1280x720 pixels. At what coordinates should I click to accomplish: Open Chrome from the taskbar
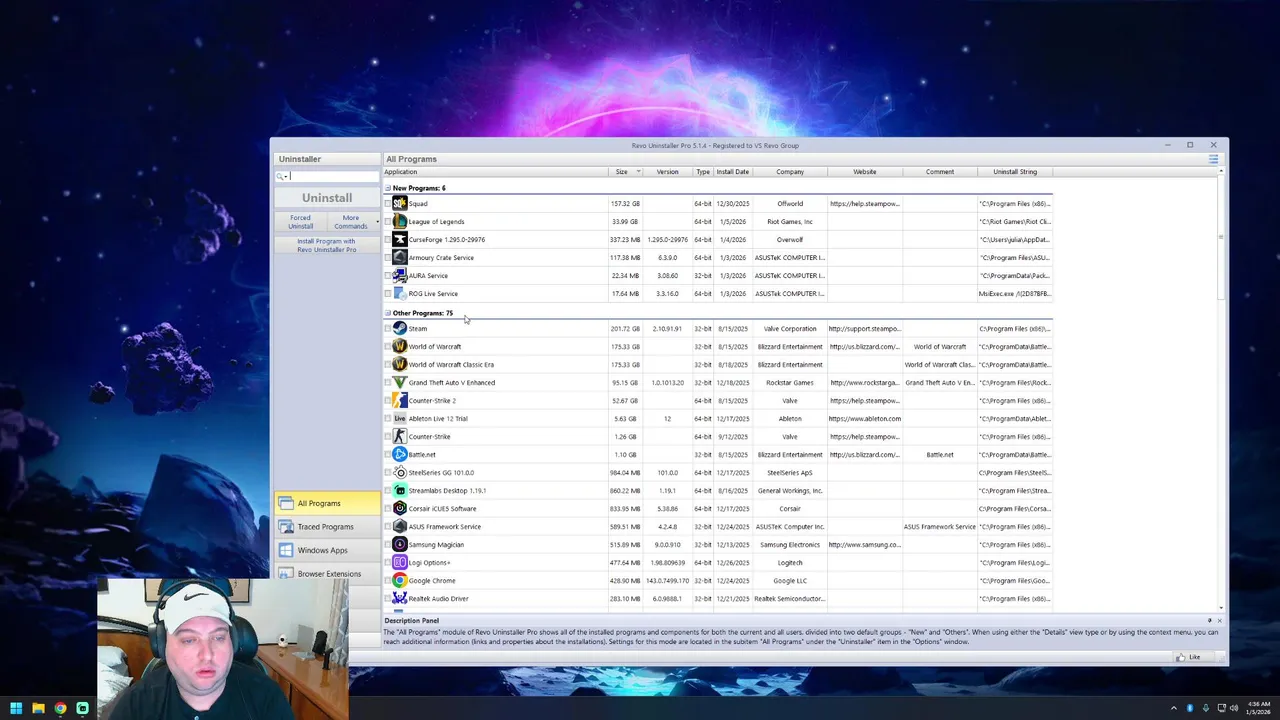click(x=60, y=708)
